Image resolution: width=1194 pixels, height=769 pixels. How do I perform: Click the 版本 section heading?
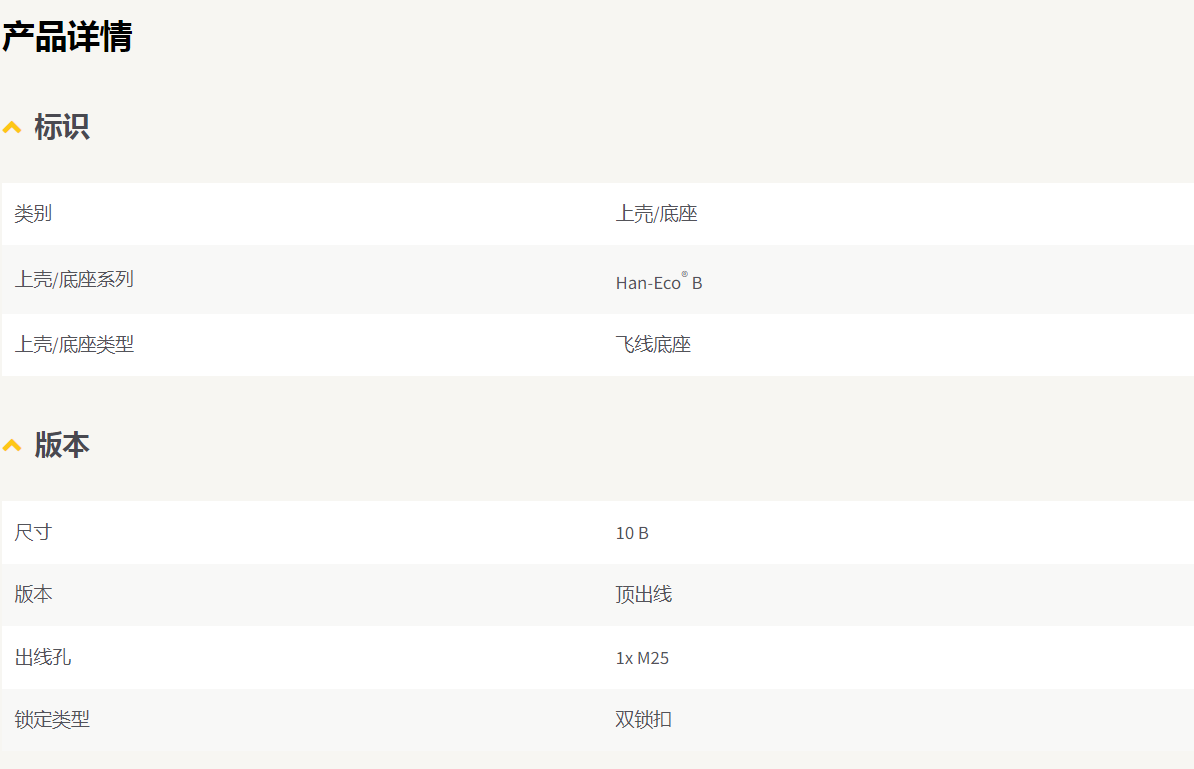point(62,445)
